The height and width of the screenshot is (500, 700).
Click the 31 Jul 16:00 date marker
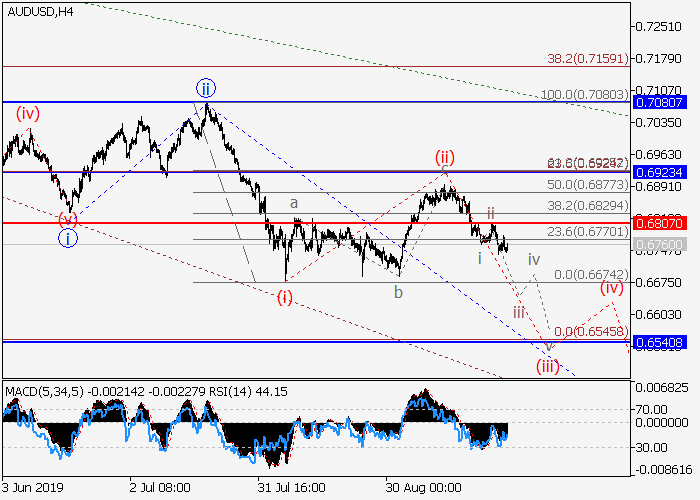tap(290, 490)
